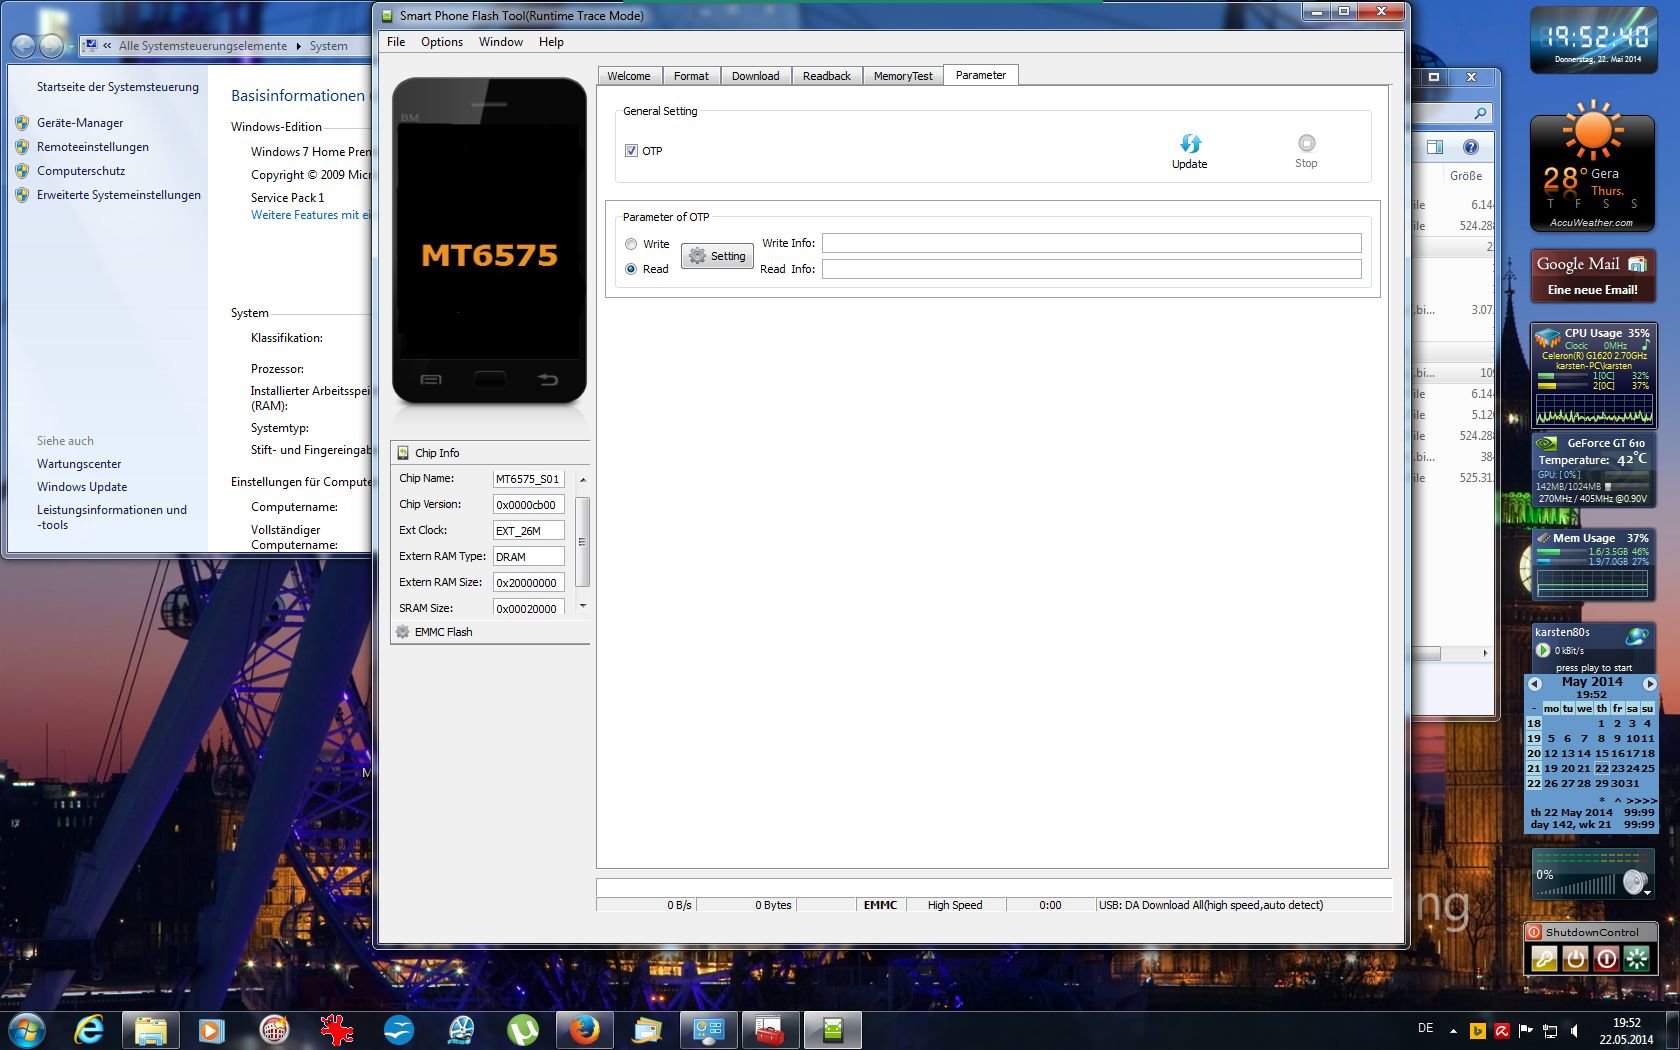Go to previous month in calendar gadget
The width and height of the screenshot is (1680, 1050).
[1535, 684]
